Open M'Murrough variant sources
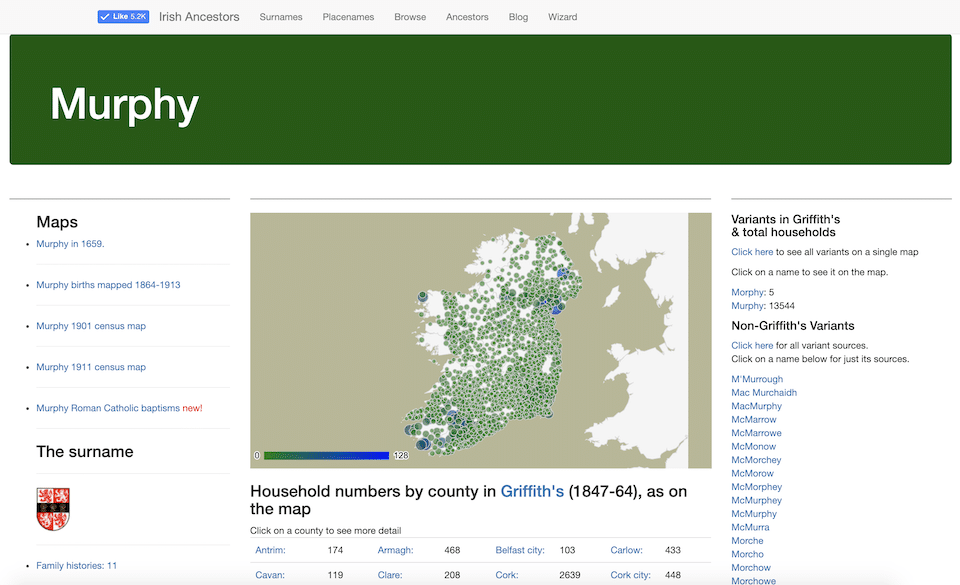This screenshot has width=960, height=585. point(757,379)
